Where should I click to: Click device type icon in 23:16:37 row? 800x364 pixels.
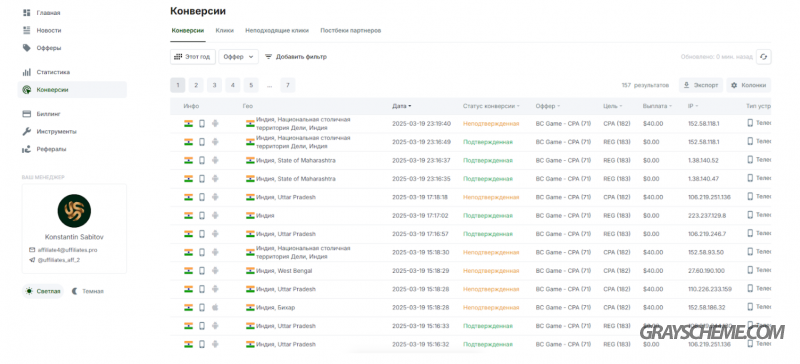tap(751, 159)
